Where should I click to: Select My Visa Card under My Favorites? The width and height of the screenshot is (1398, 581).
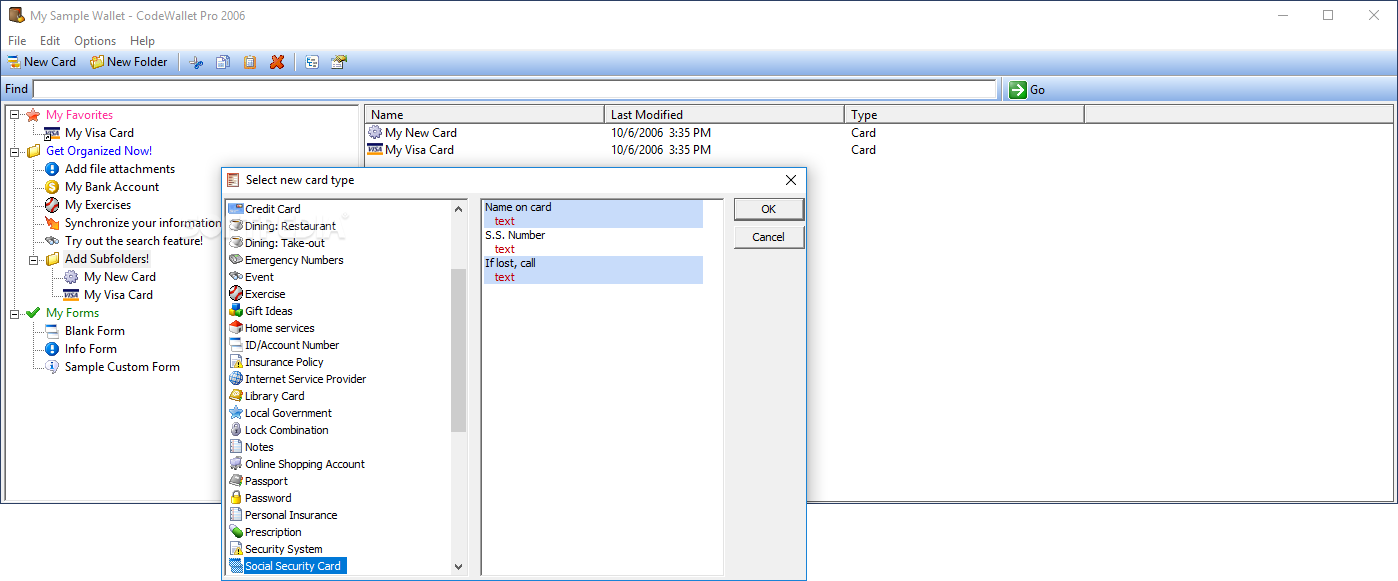(x=99, y=133)
